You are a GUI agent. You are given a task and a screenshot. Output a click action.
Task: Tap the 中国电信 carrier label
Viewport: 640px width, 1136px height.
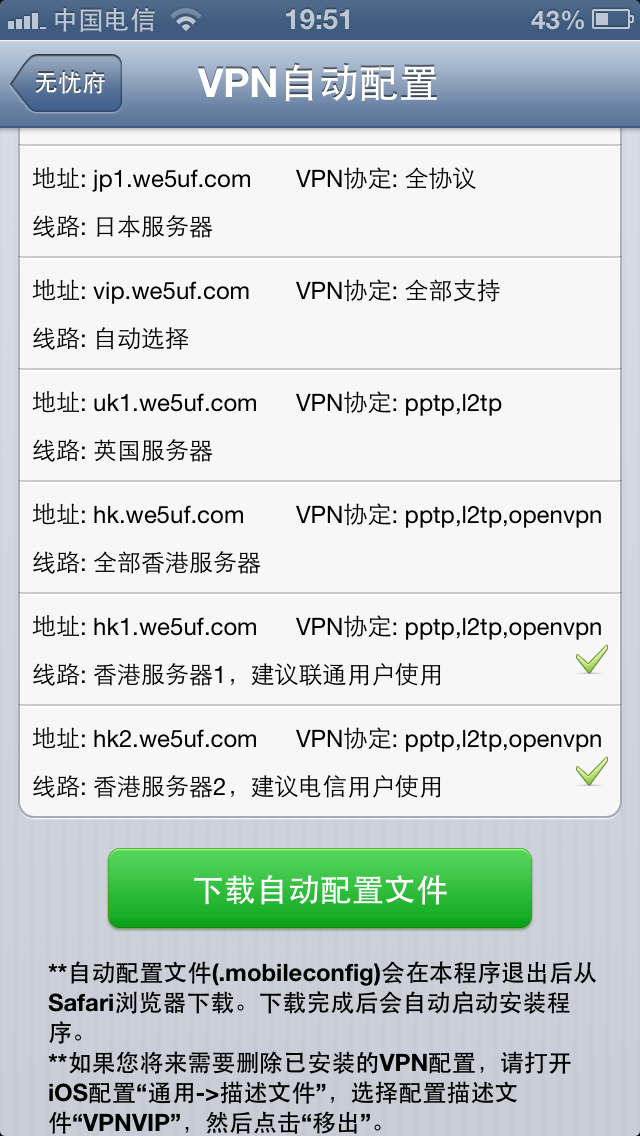[x=104, y=20]
